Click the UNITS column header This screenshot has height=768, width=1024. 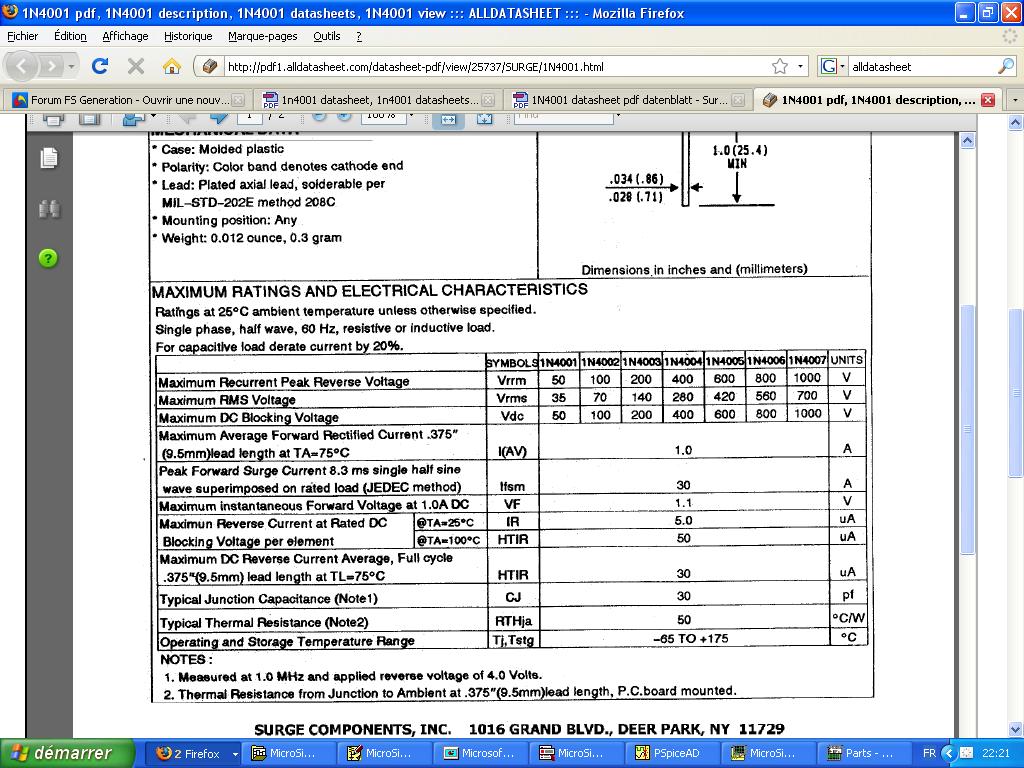[x=846, y=360]
